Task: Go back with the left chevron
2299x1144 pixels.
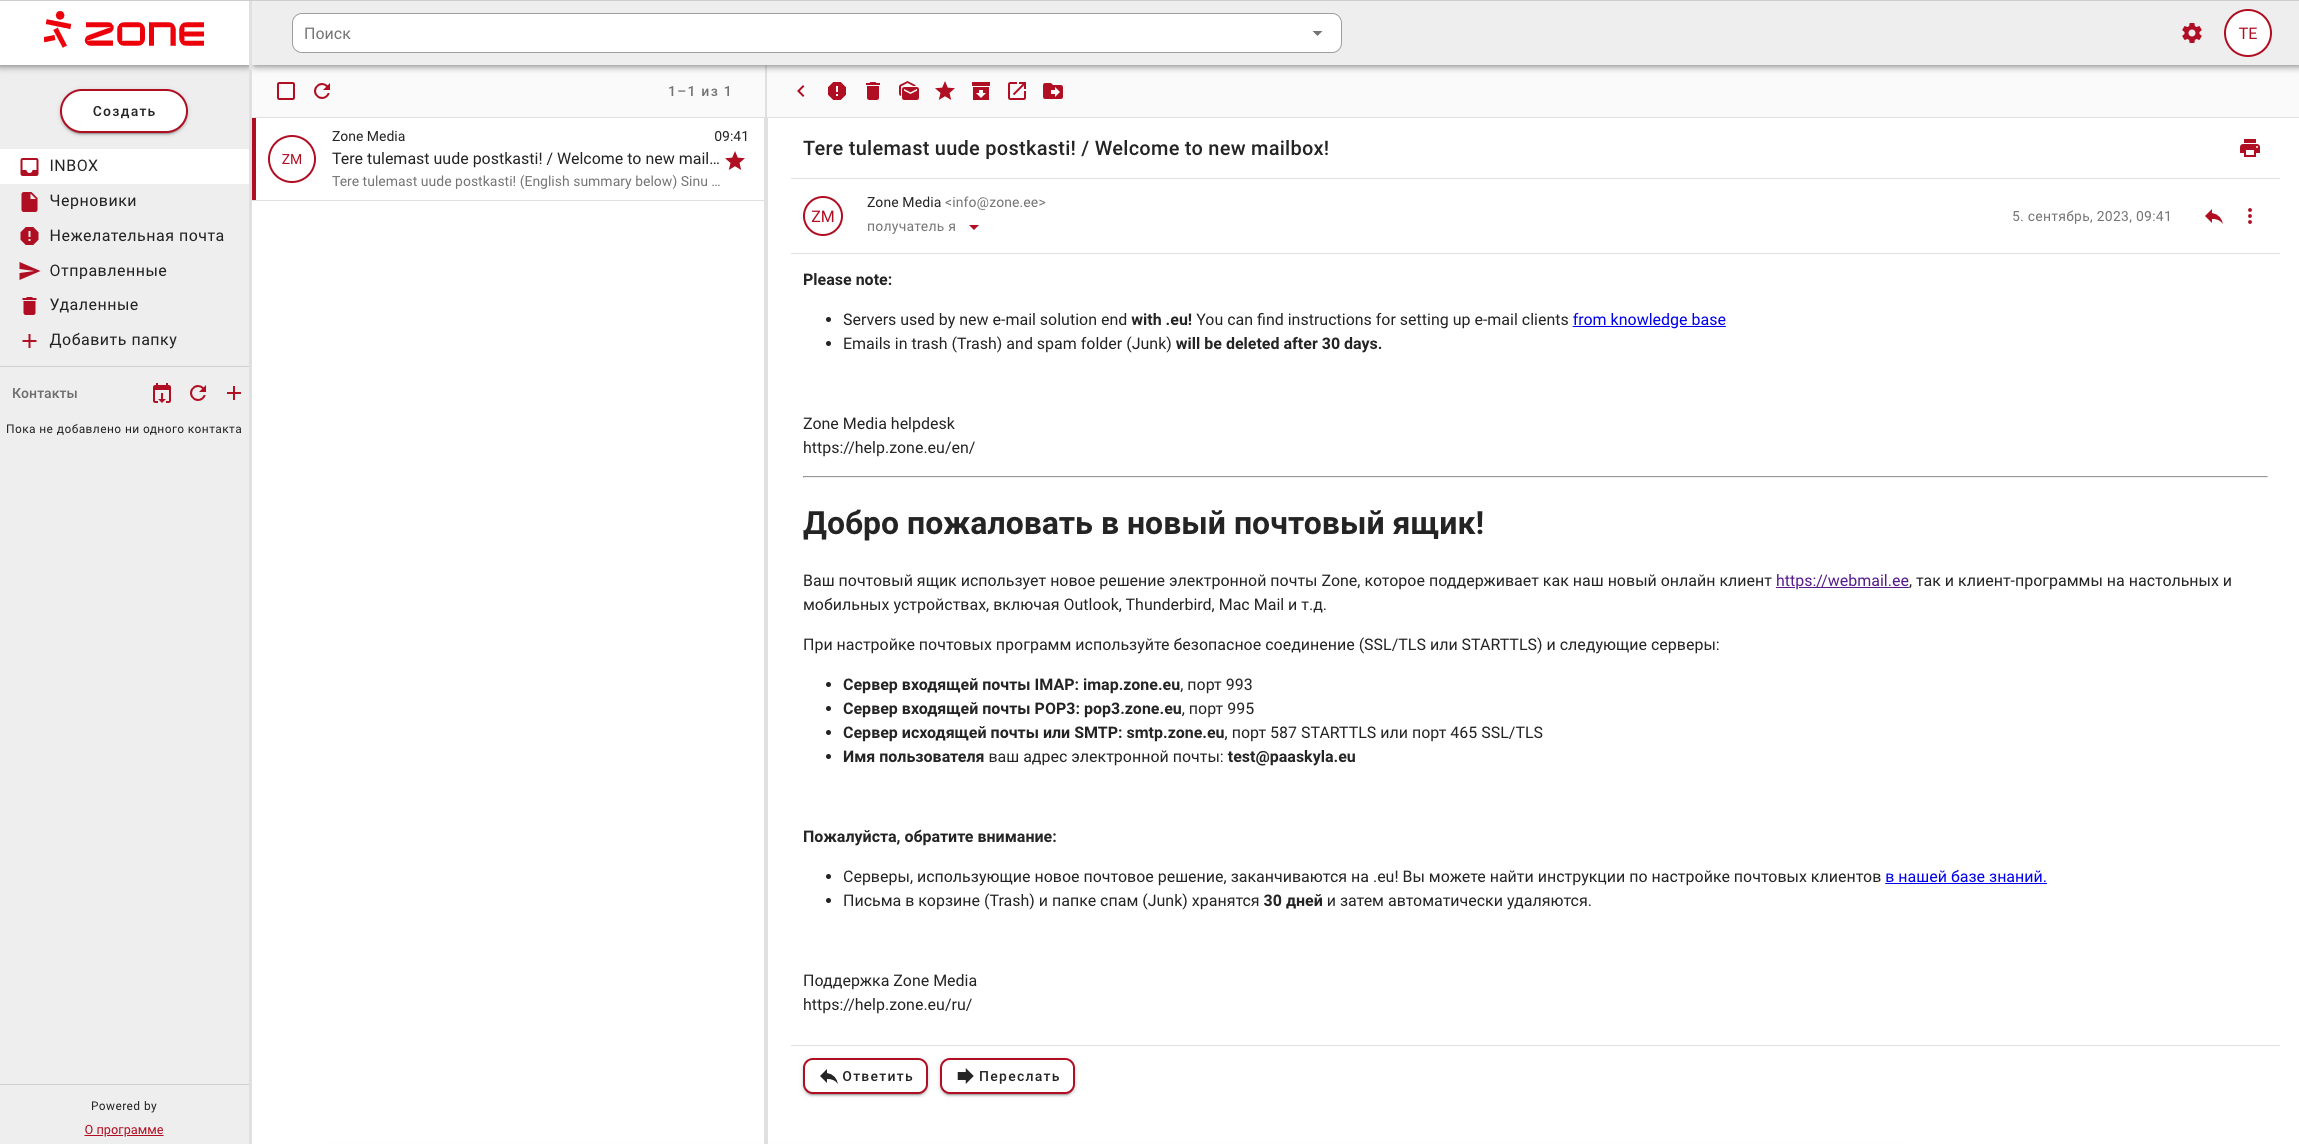Action: pyautogui.click(x=801, y=91)
